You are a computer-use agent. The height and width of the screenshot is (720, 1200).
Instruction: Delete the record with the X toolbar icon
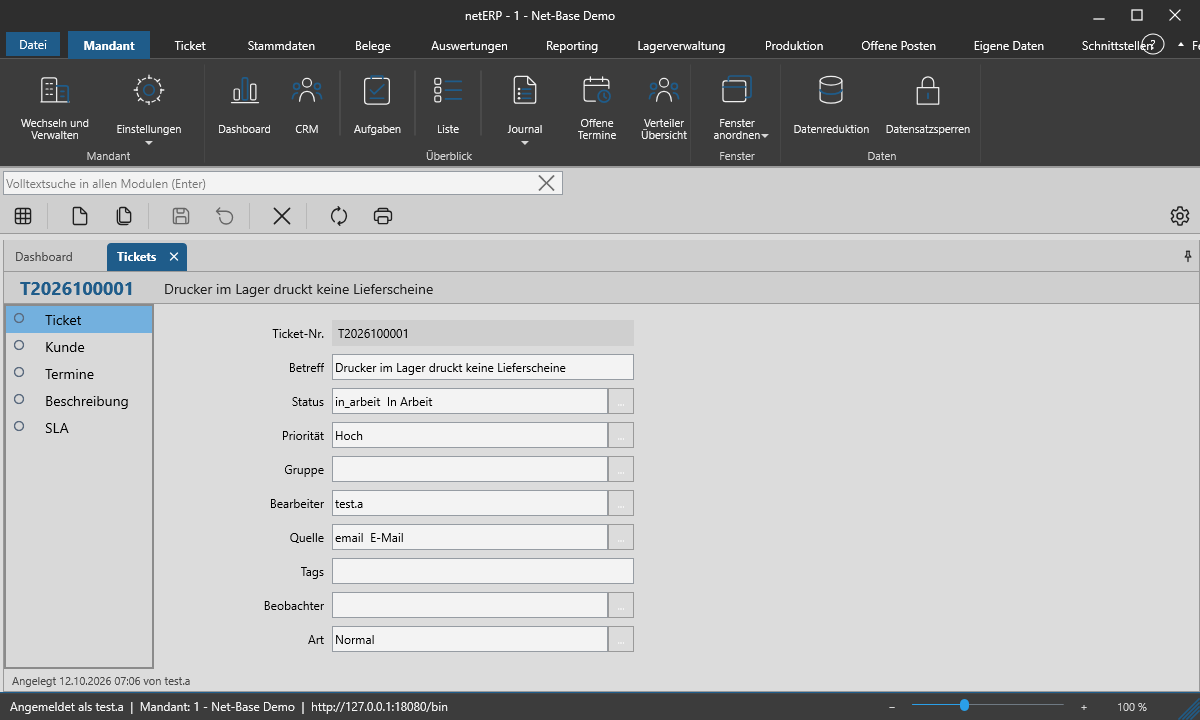tap(282, 216)
